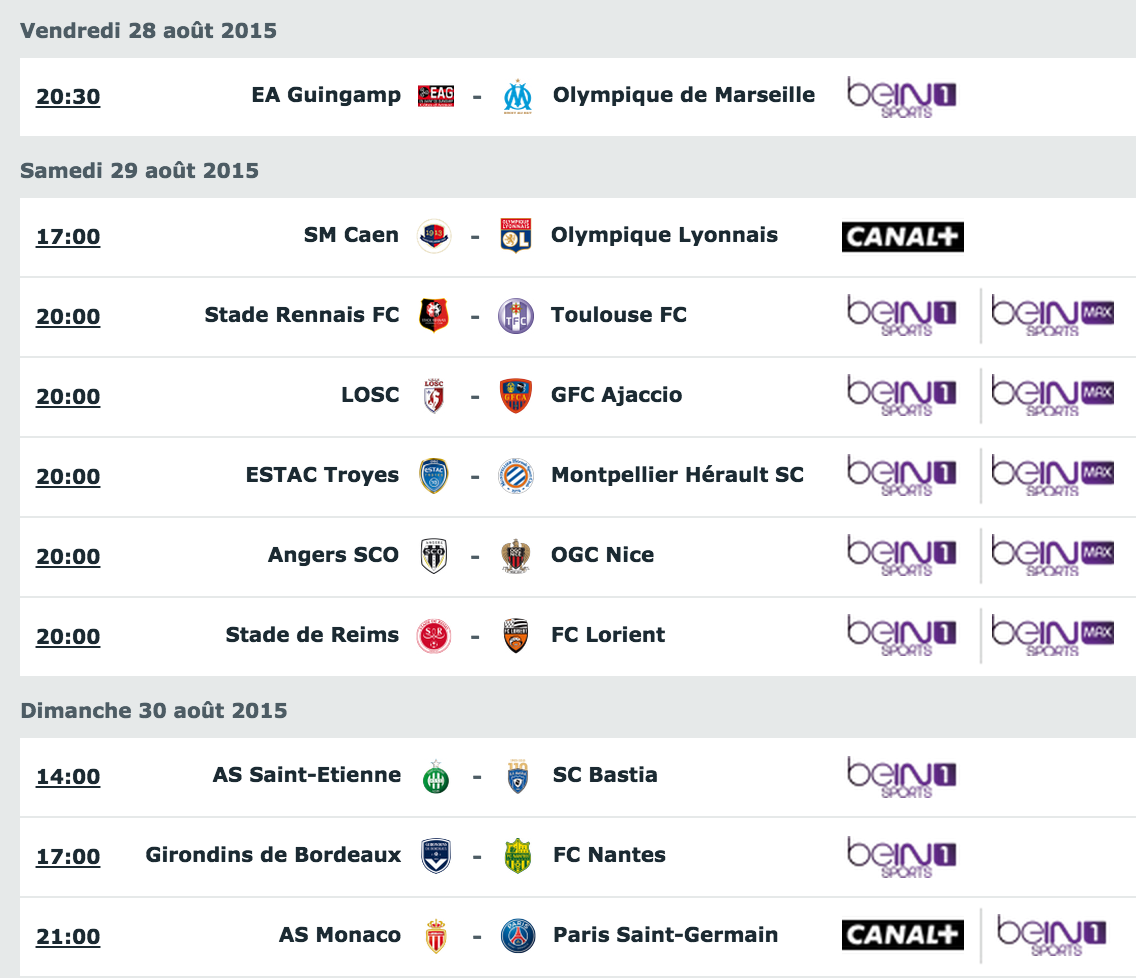Click the Toulouse FC purple crest
The width and height of the screenshot is (1136, 978).
pyautogui.click(x=516, y=316)
